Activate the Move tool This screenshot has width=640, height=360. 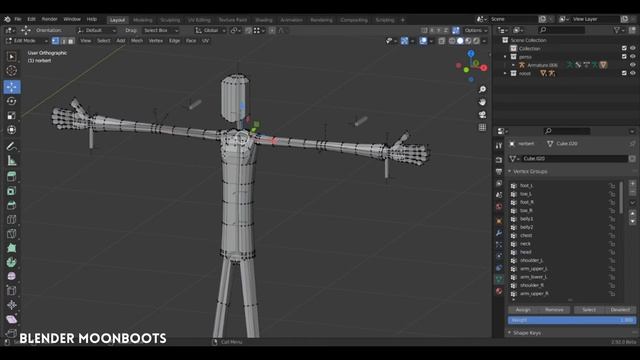(11, 87)
